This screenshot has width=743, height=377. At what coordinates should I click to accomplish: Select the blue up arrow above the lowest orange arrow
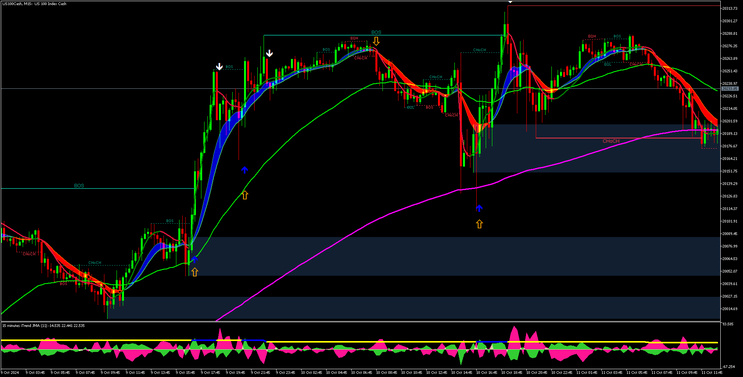click(194, 259)
